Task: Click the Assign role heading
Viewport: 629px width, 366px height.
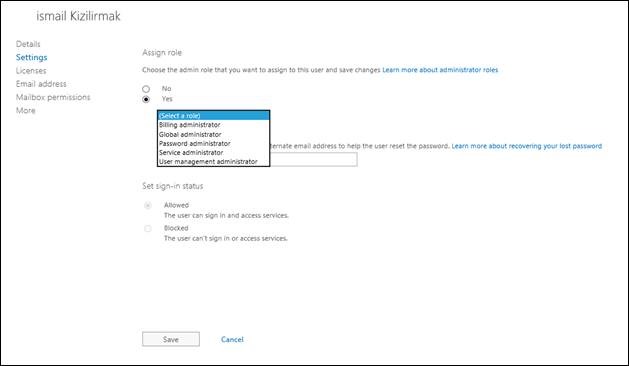Action: click(162, 53)
